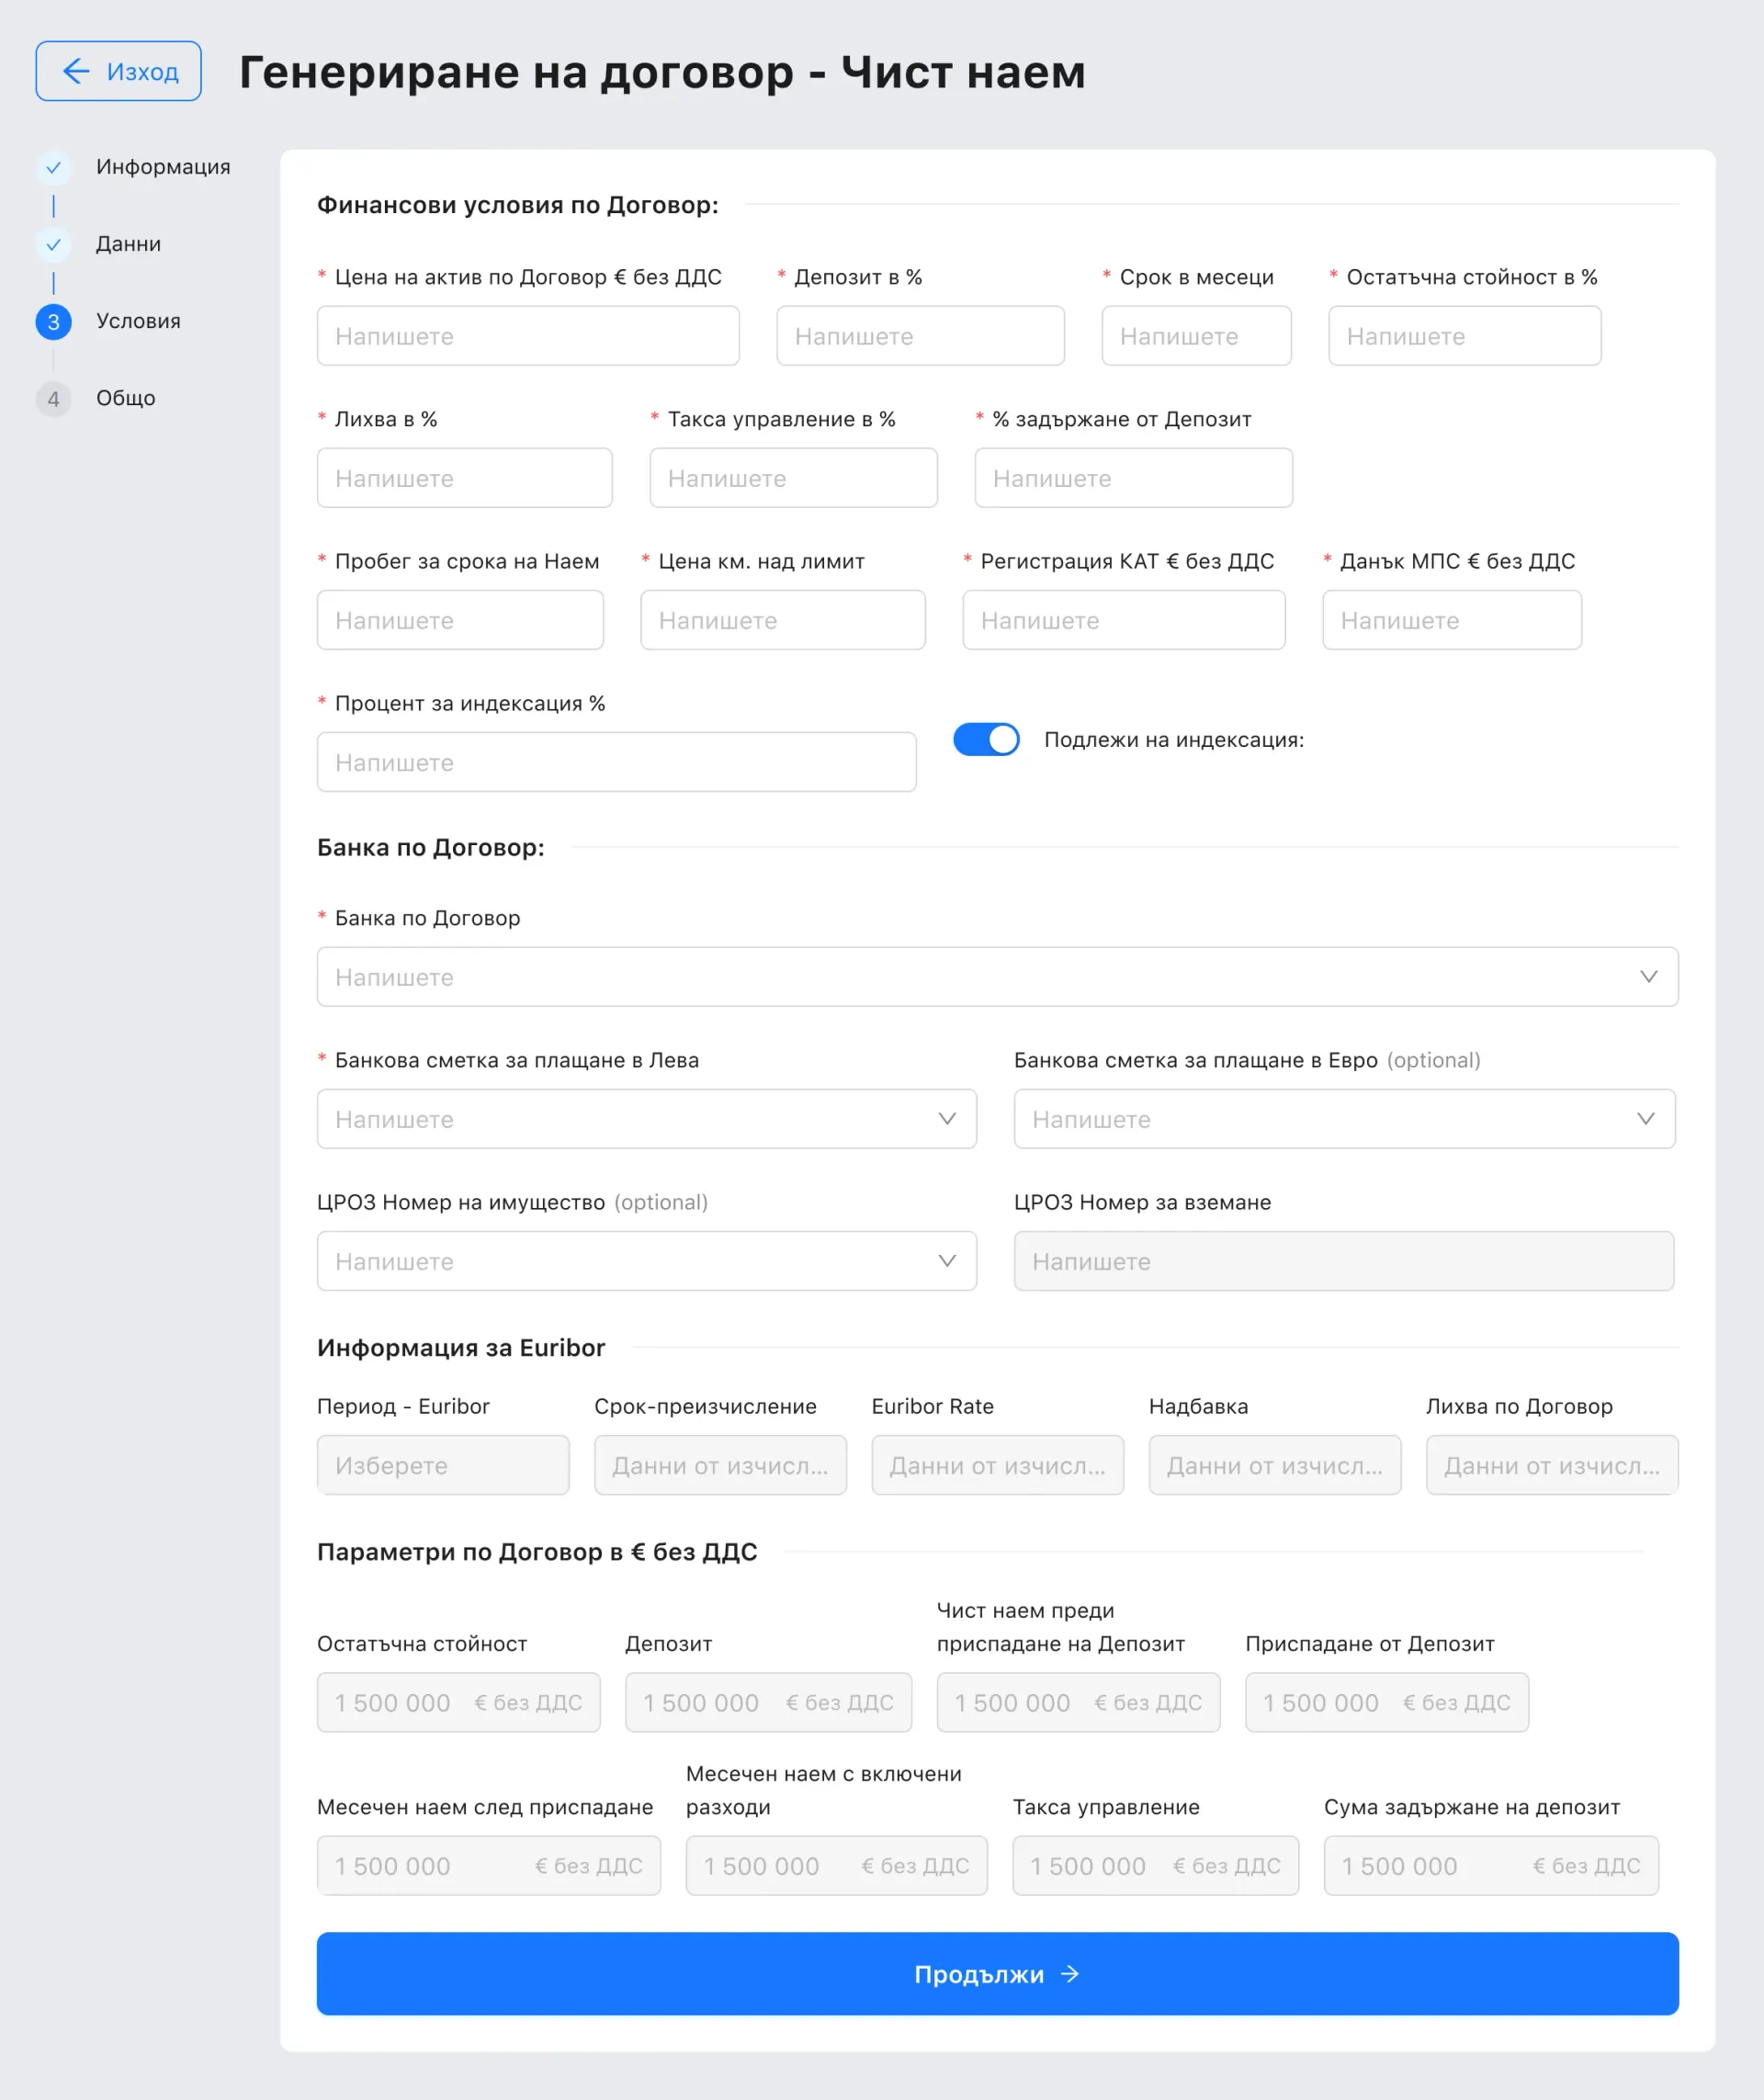Open the Период - Euribor select
This screenshot has width=1764, height=2100.
(x=443, y=1464)
